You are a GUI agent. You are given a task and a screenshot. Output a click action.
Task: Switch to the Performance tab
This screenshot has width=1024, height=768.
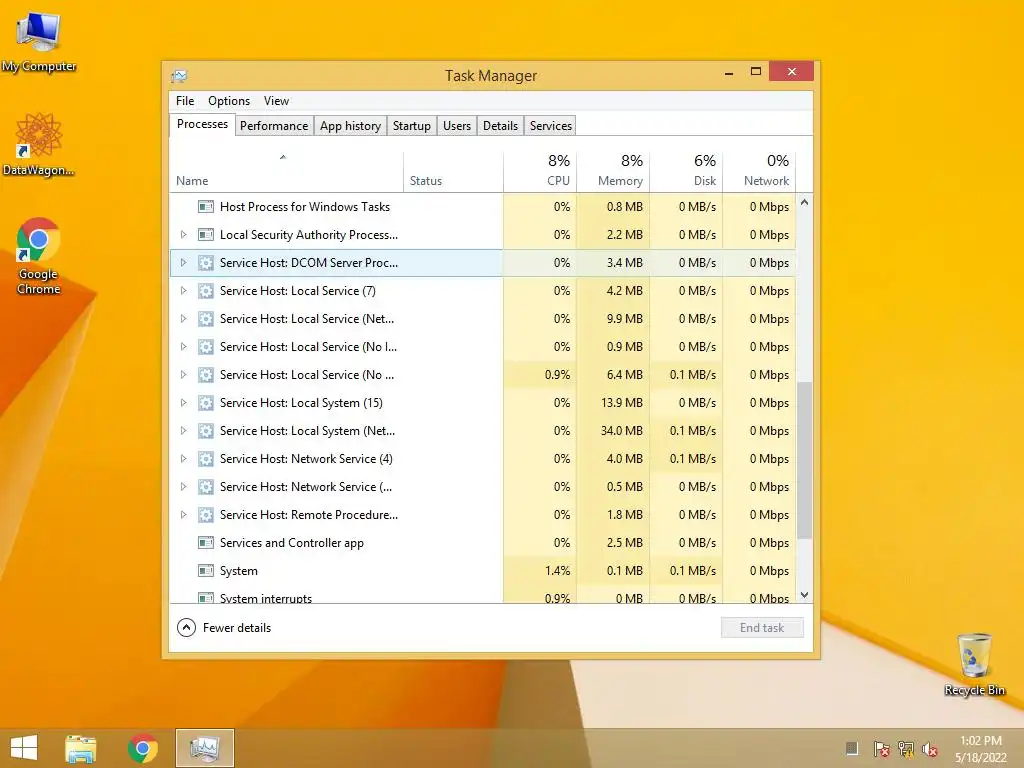pyautogui.click(x=274, y=126)
